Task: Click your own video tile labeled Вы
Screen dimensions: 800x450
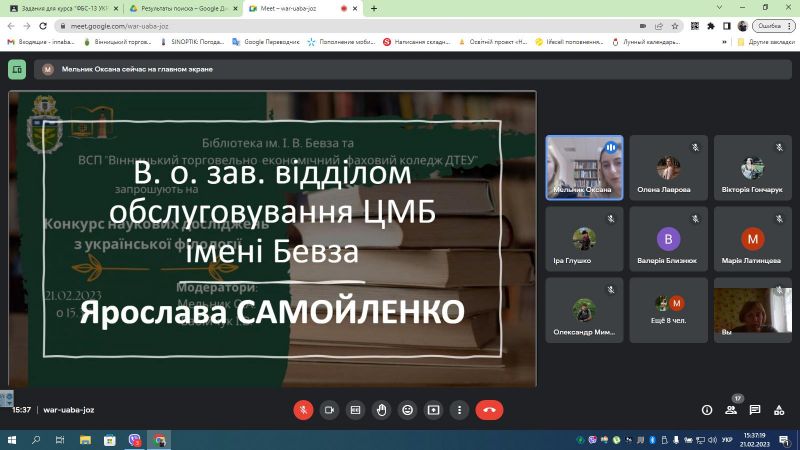Action: [753, 310]
